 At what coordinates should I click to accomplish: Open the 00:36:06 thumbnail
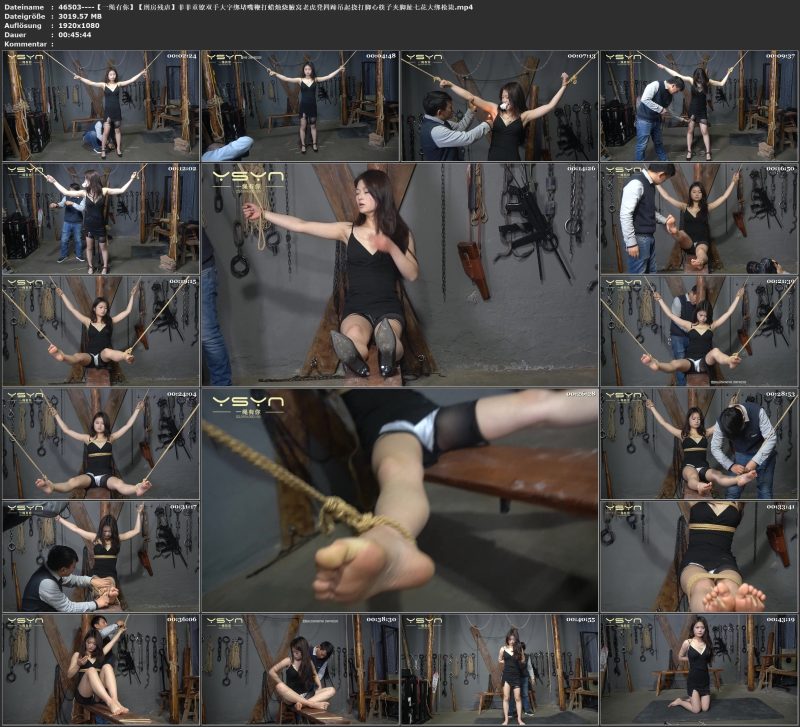(x=100, y=668)
